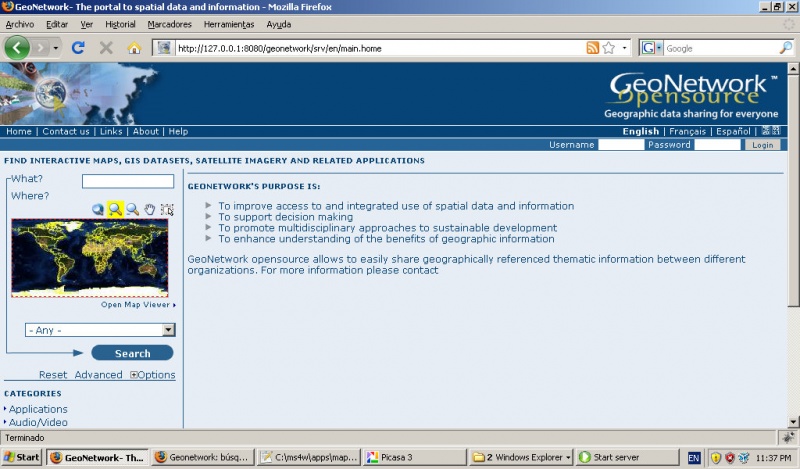Open the Marcadores menu

point(169,24)
